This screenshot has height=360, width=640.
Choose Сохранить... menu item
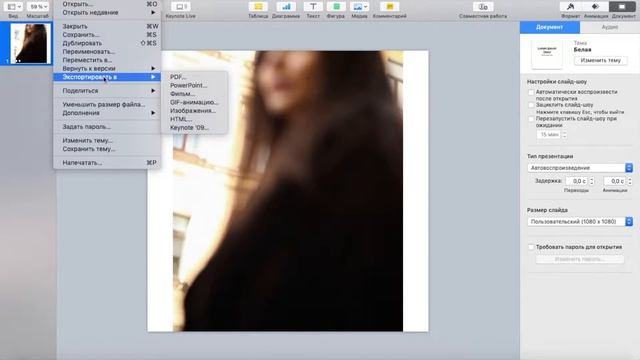pos(107,35)
